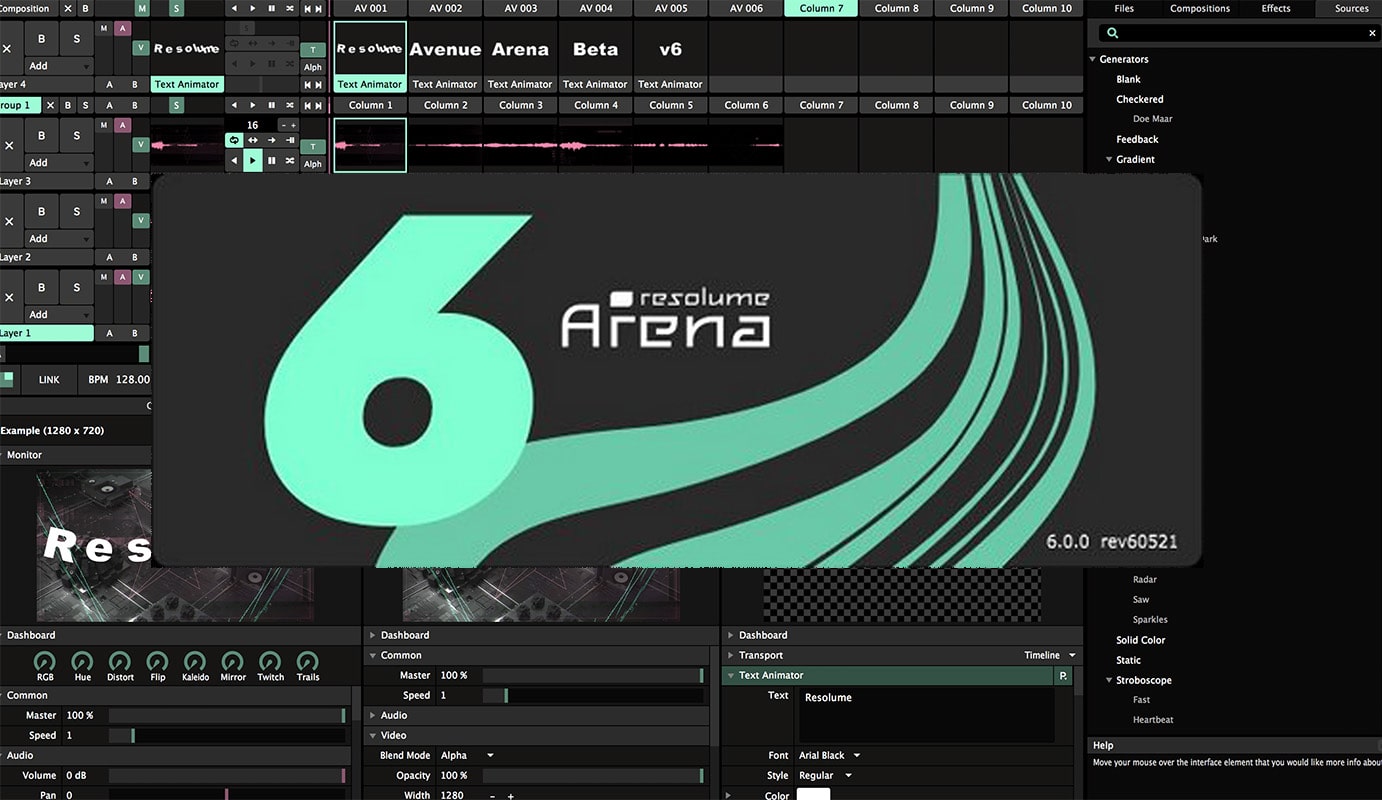The height and width of the screenshot is (800, 1382).
Task: Click the Trails dashboard knob
Action: click(x=308, y=662)
